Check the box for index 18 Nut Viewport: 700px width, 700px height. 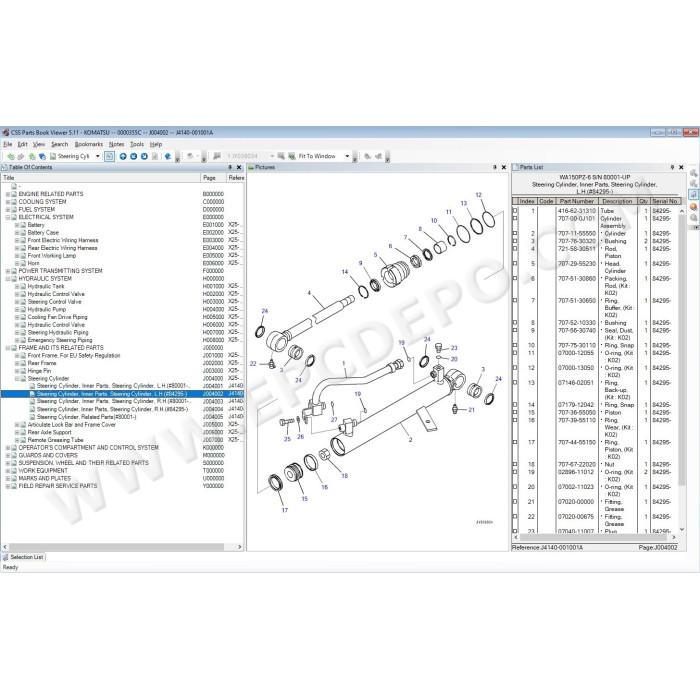coord(515,464)
